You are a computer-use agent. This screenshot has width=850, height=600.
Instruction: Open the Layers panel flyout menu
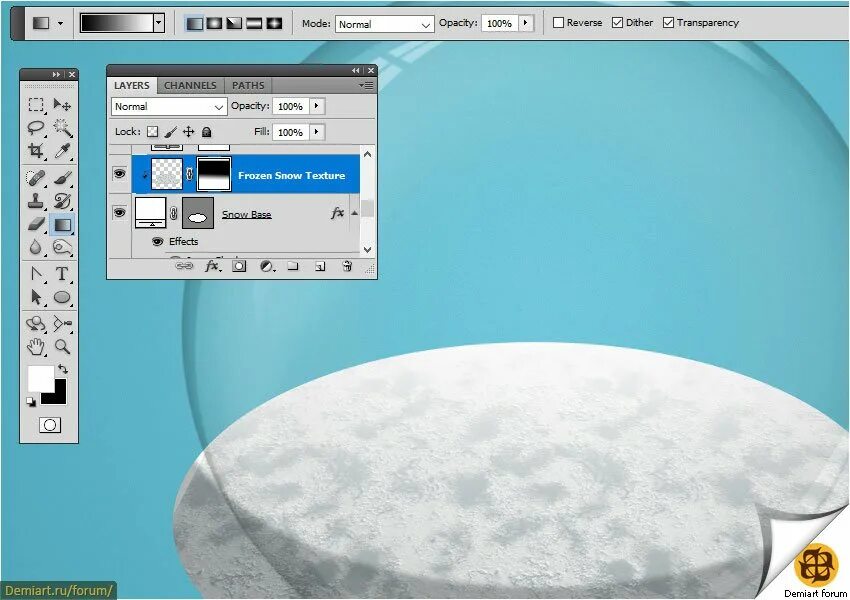point(366,86)
